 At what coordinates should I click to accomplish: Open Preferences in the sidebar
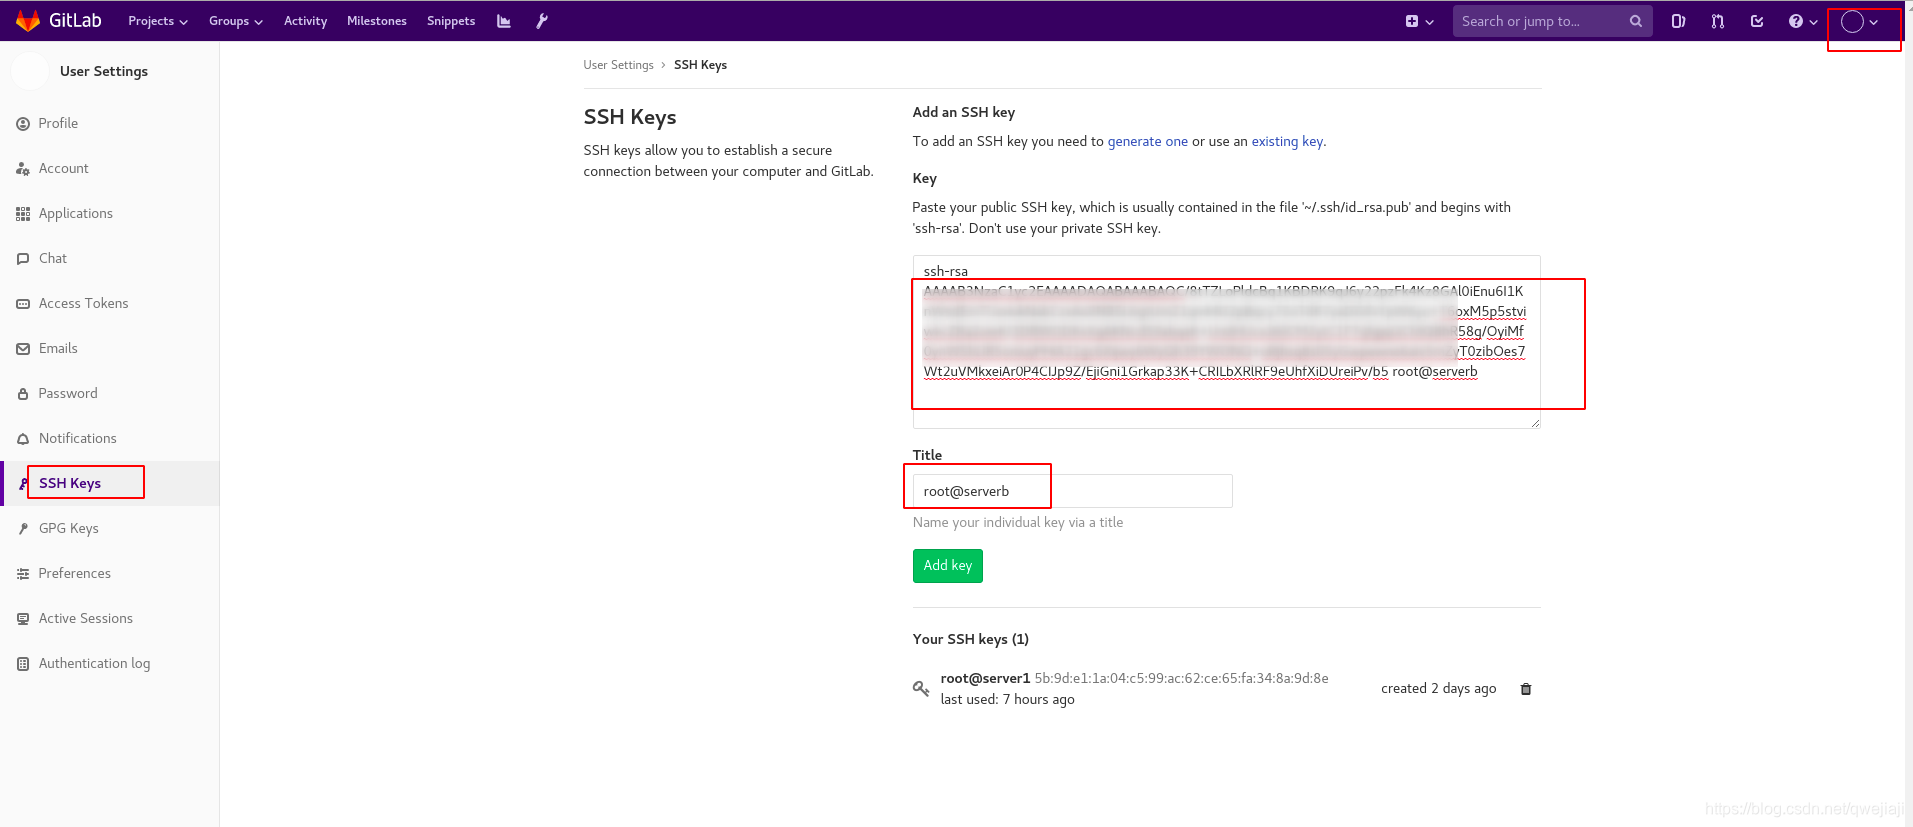tap(74, 573)
